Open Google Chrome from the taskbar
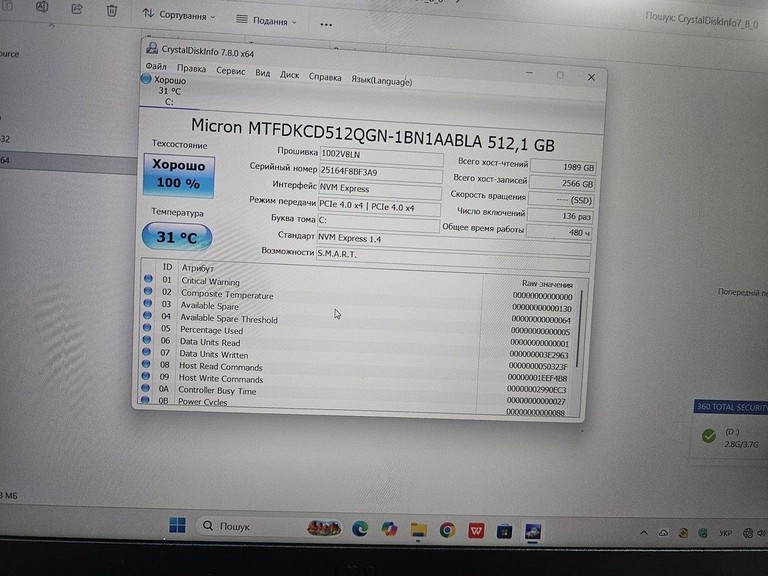 [447, 530]
